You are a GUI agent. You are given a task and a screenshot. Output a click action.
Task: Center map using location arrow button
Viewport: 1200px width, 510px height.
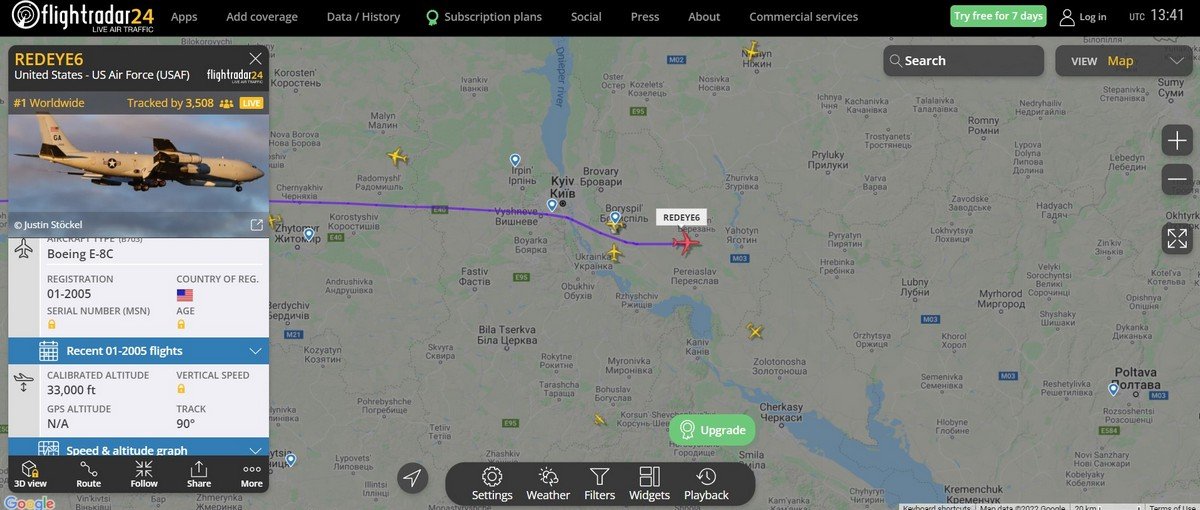click(412, 478)
